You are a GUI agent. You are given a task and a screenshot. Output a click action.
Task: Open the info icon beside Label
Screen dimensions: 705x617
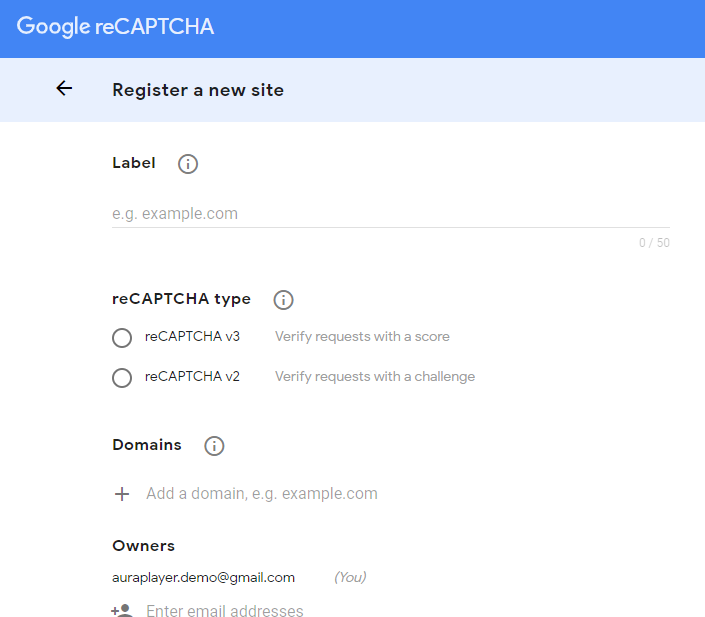[x=188, y=164]
